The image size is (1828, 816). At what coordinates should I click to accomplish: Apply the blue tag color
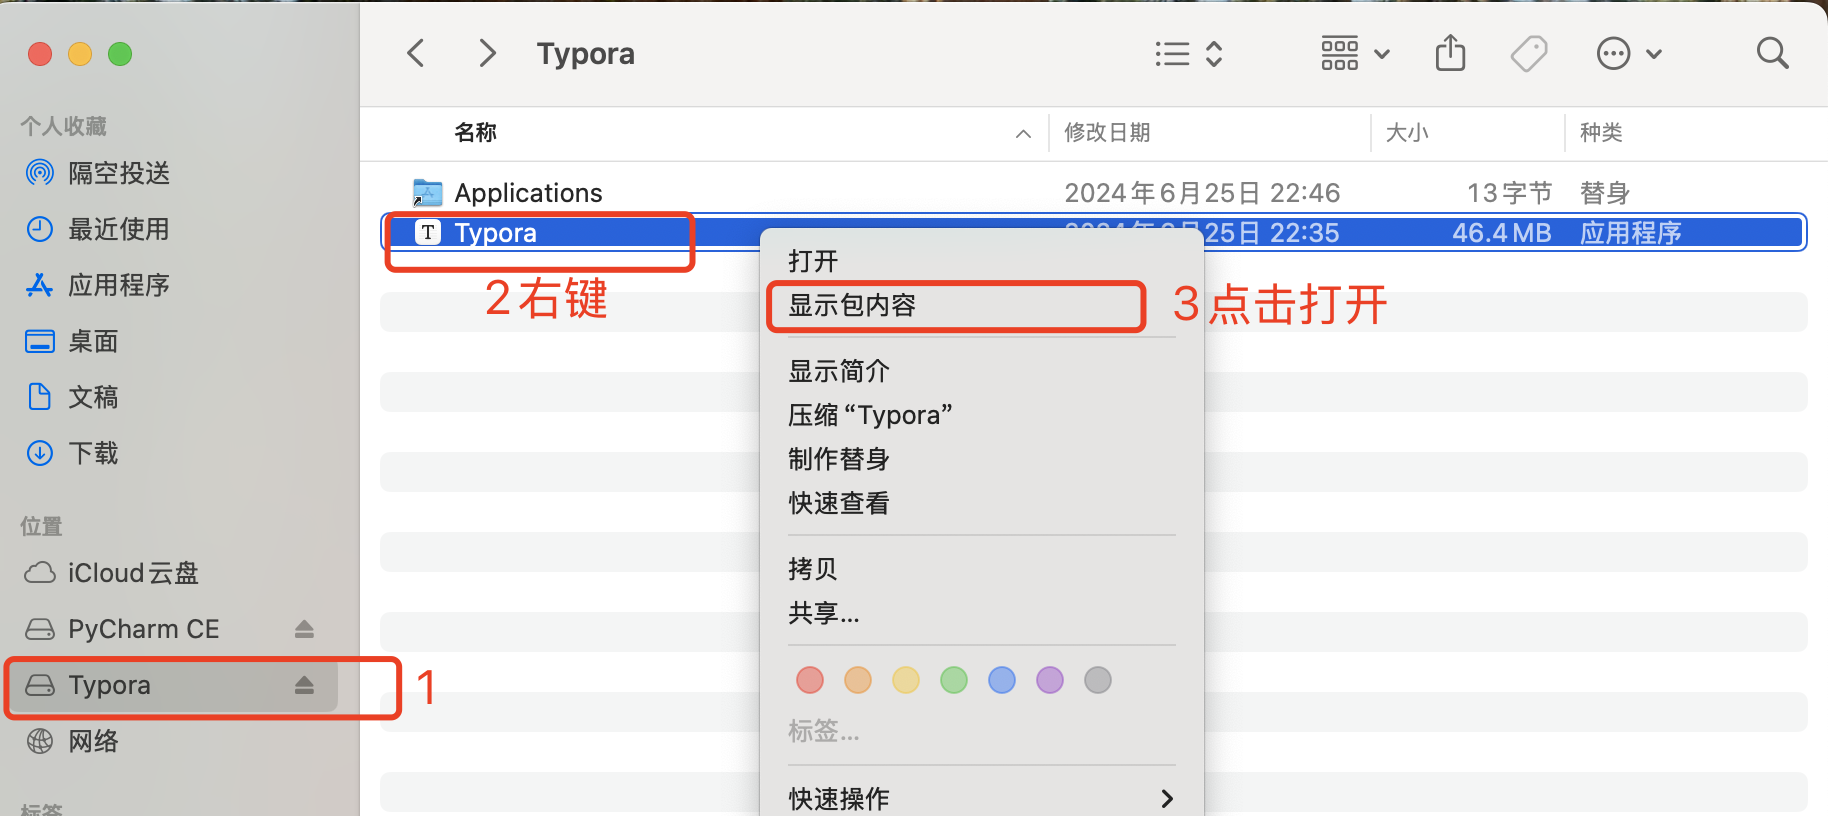[x=1002, y=680]
